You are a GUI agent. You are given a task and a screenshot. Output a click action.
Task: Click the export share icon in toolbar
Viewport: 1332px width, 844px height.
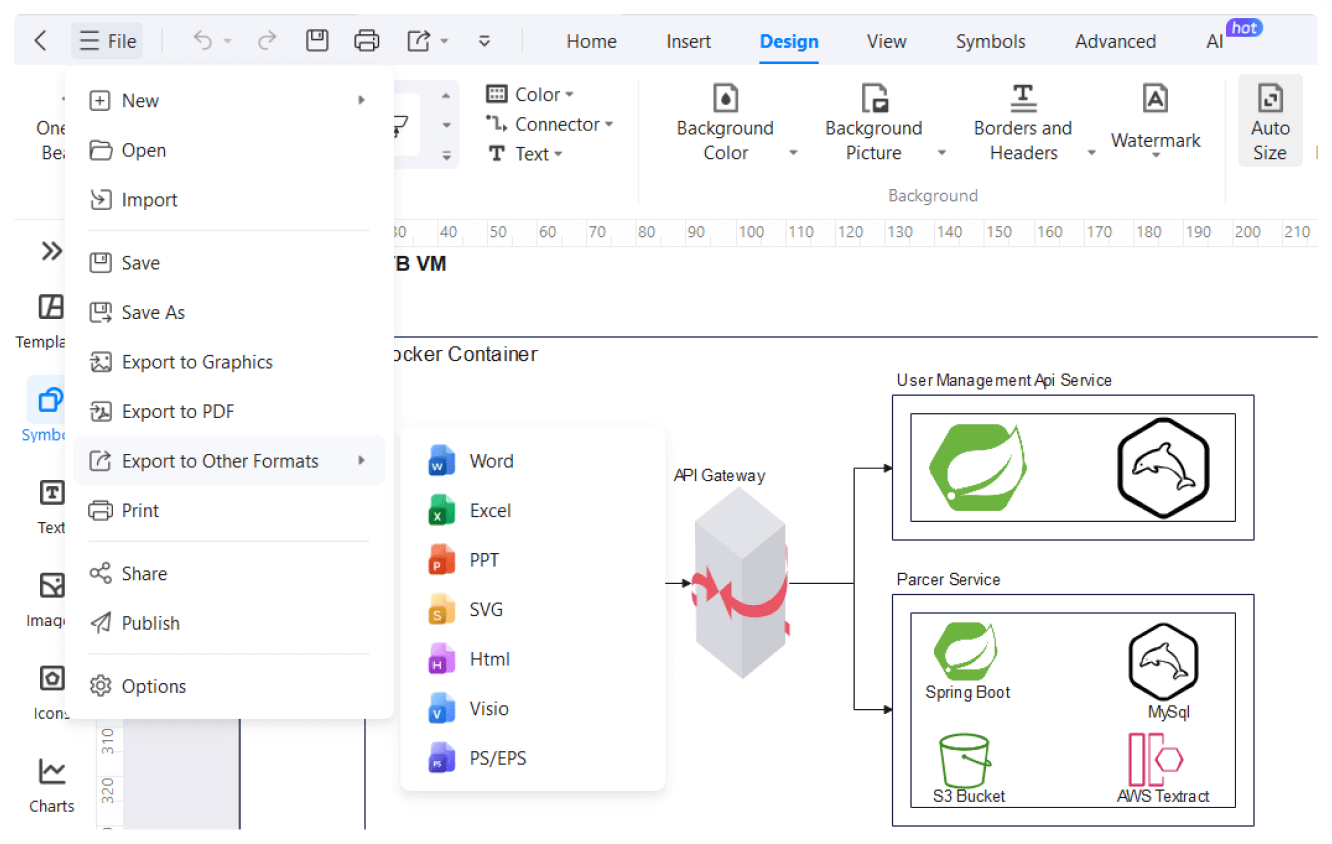pos(419,41)
